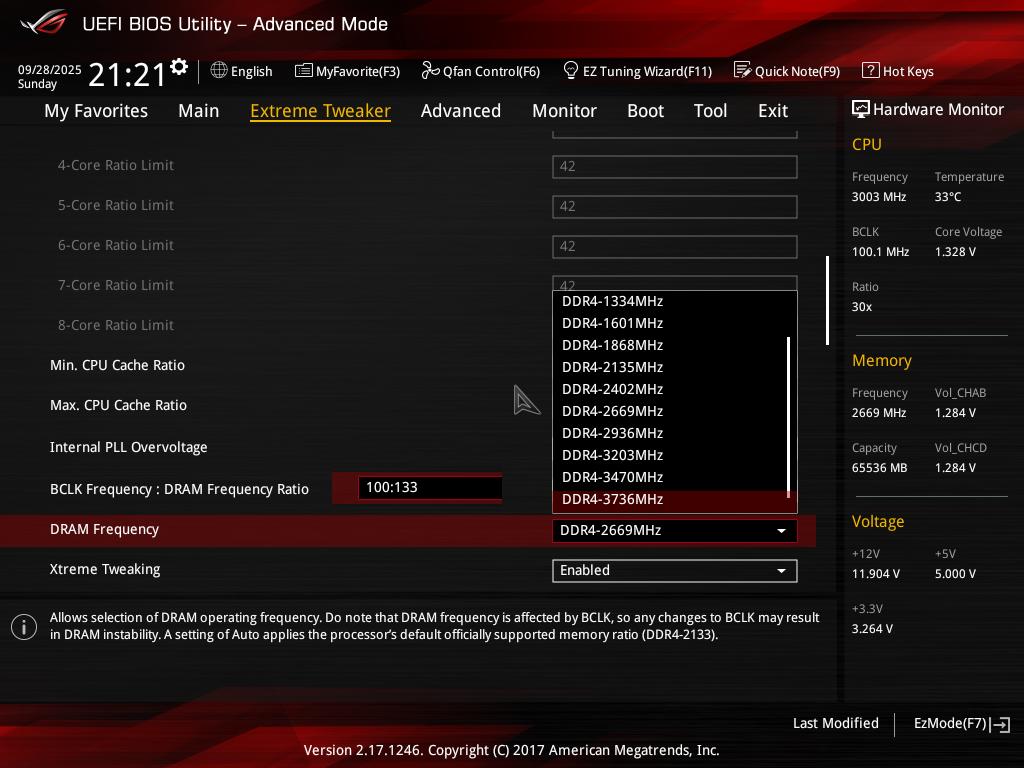Image resolution: width=1024 pixels, height=768 pixels.
Task: Collapse the DRAM Frequency dropdown arrow
Action: [x=781, y=531]
